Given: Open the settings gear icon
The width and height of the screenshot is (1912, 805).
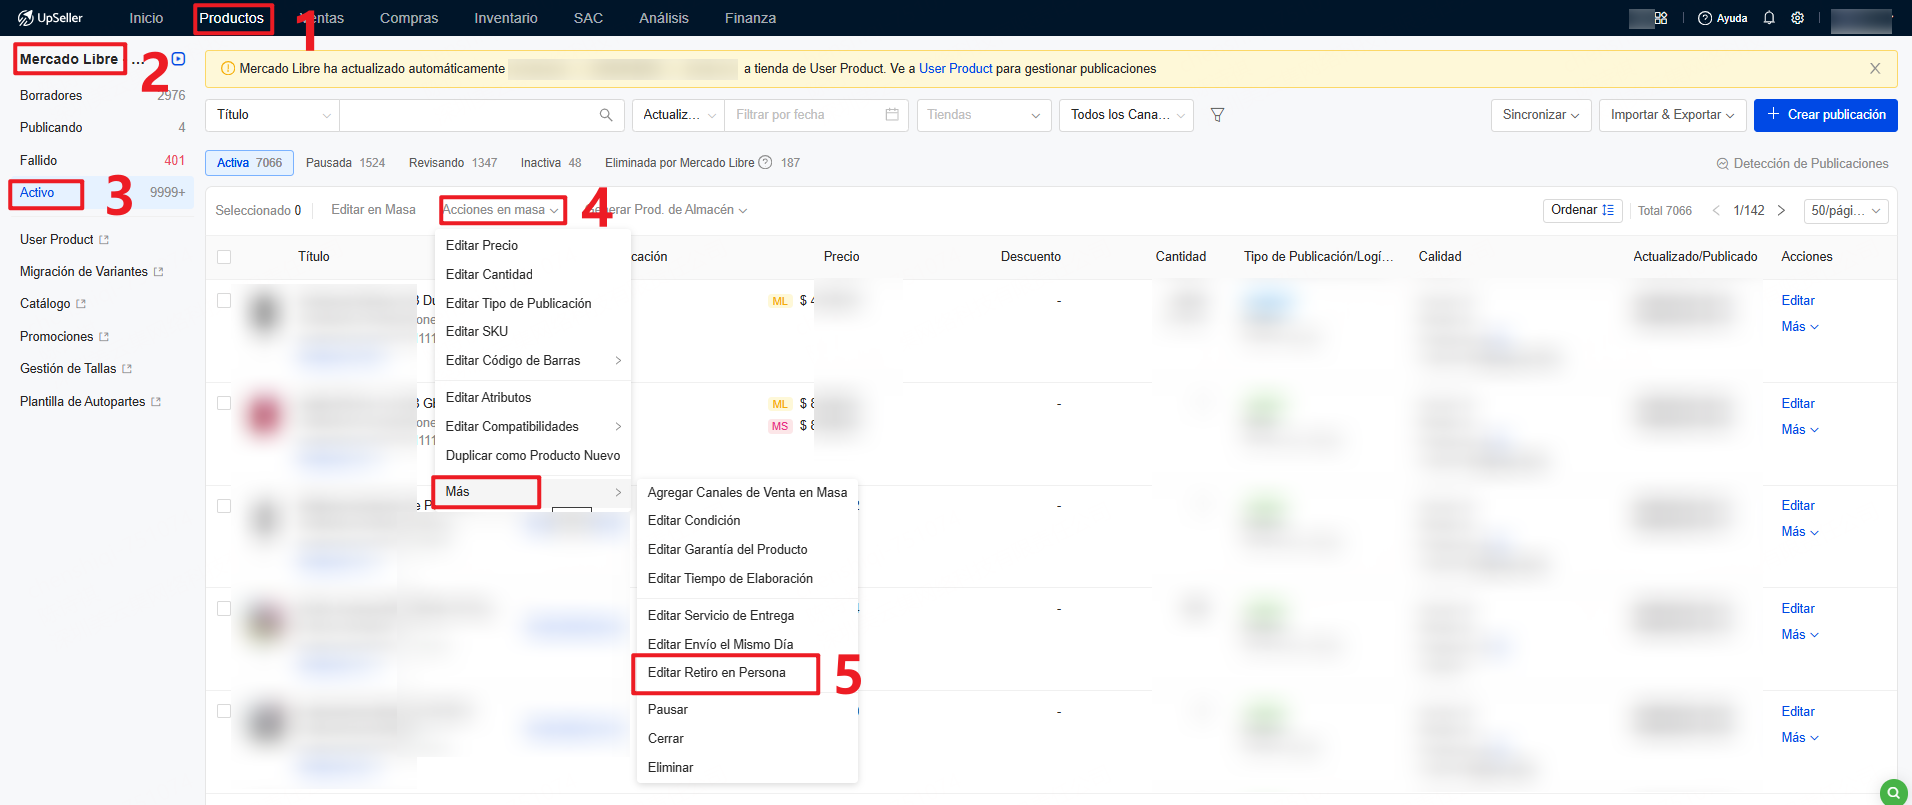Looking at the screenshot, I should pyautogui.click(x=1797, y=18).
